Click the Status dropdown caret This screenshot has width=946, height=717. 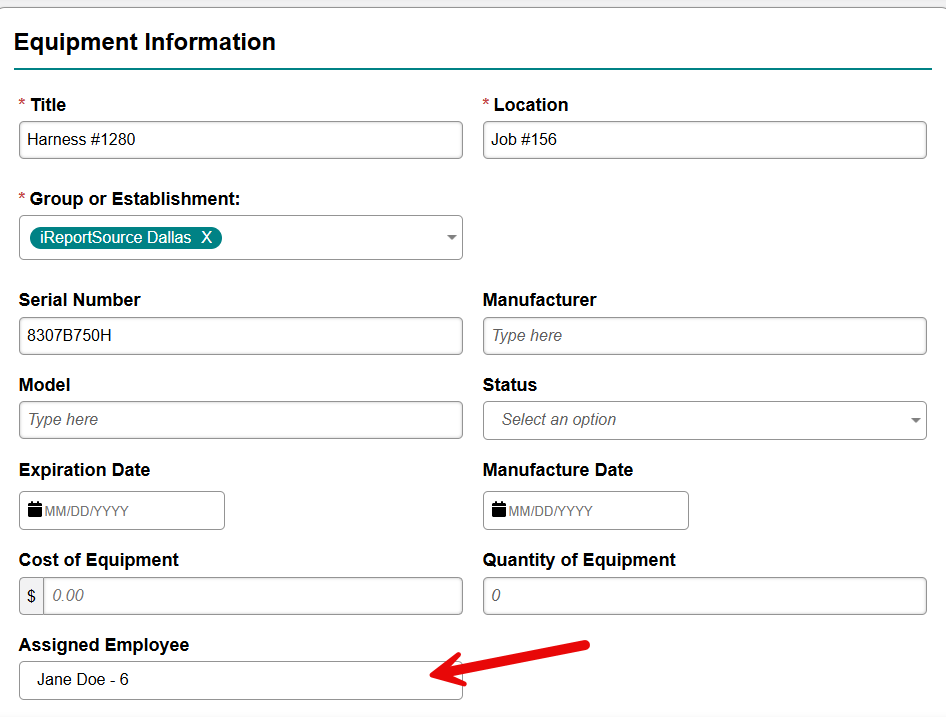click(915, 420)
